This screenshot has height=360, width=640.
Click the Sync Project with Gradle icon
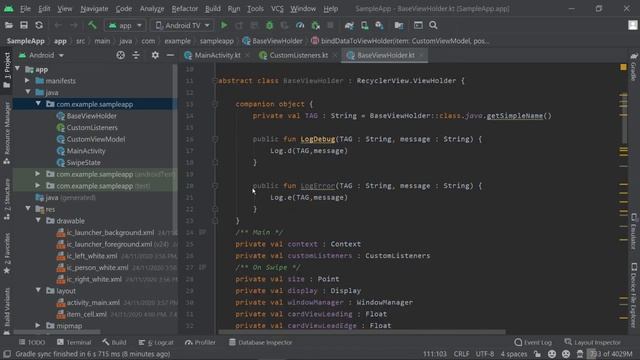tap(349, 25)
